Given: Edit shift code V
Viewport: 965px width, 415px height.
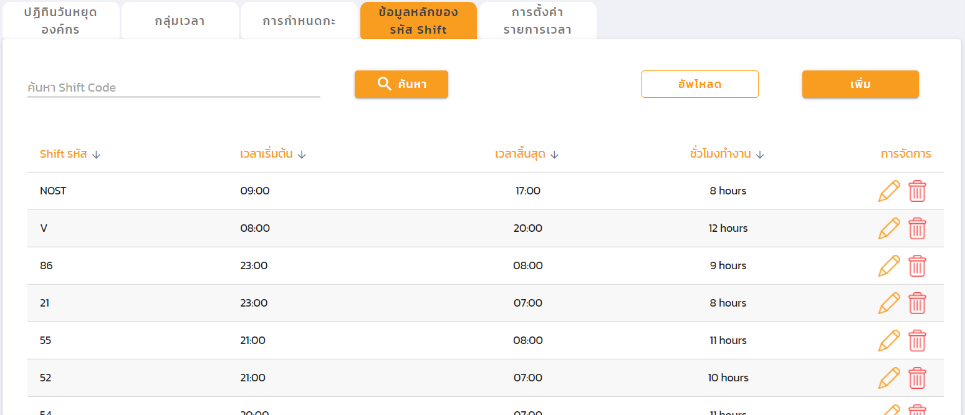Looking at the screenshot, I should click(888, 228).
